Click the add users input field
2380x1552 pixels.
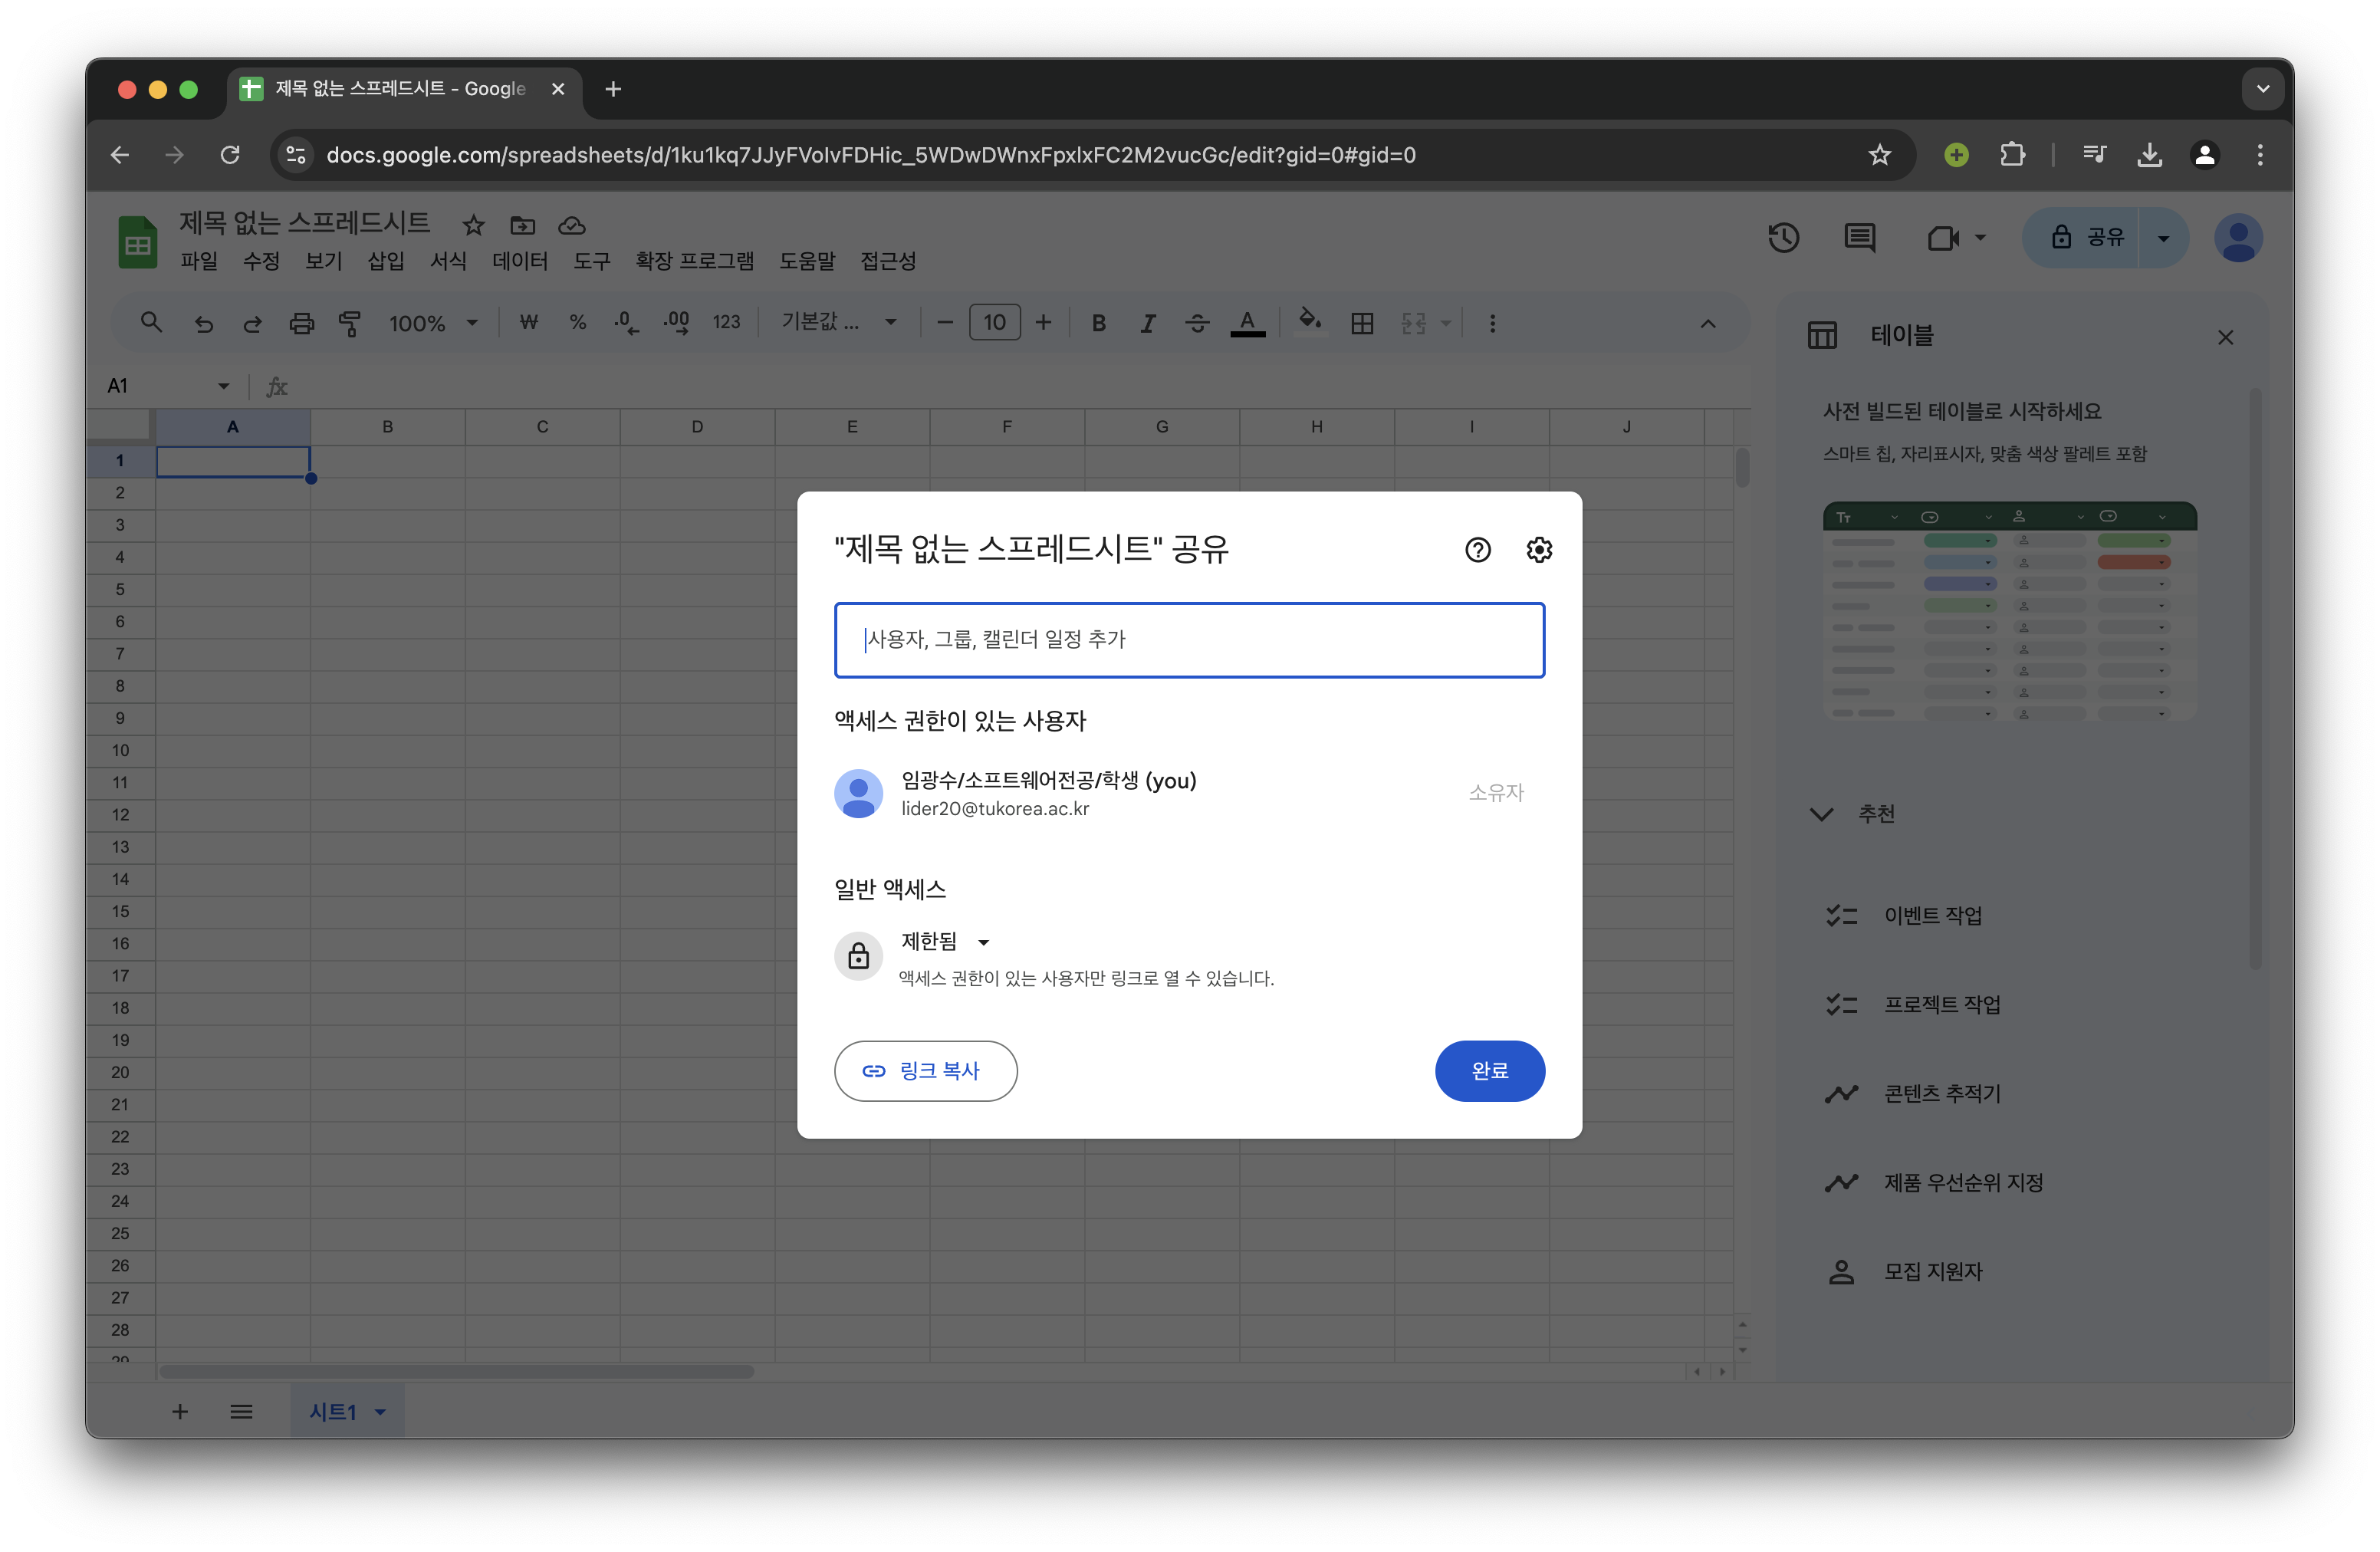[x=1188, y=639]
